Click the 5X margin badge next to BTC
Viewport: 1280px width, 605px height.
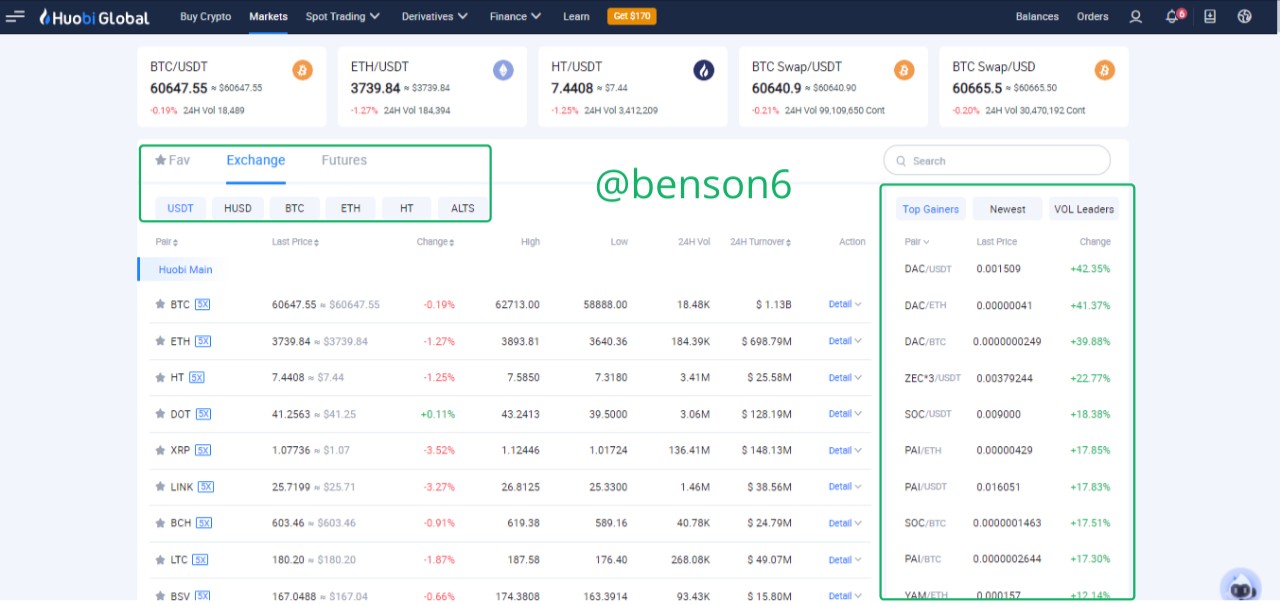point(203,305)
